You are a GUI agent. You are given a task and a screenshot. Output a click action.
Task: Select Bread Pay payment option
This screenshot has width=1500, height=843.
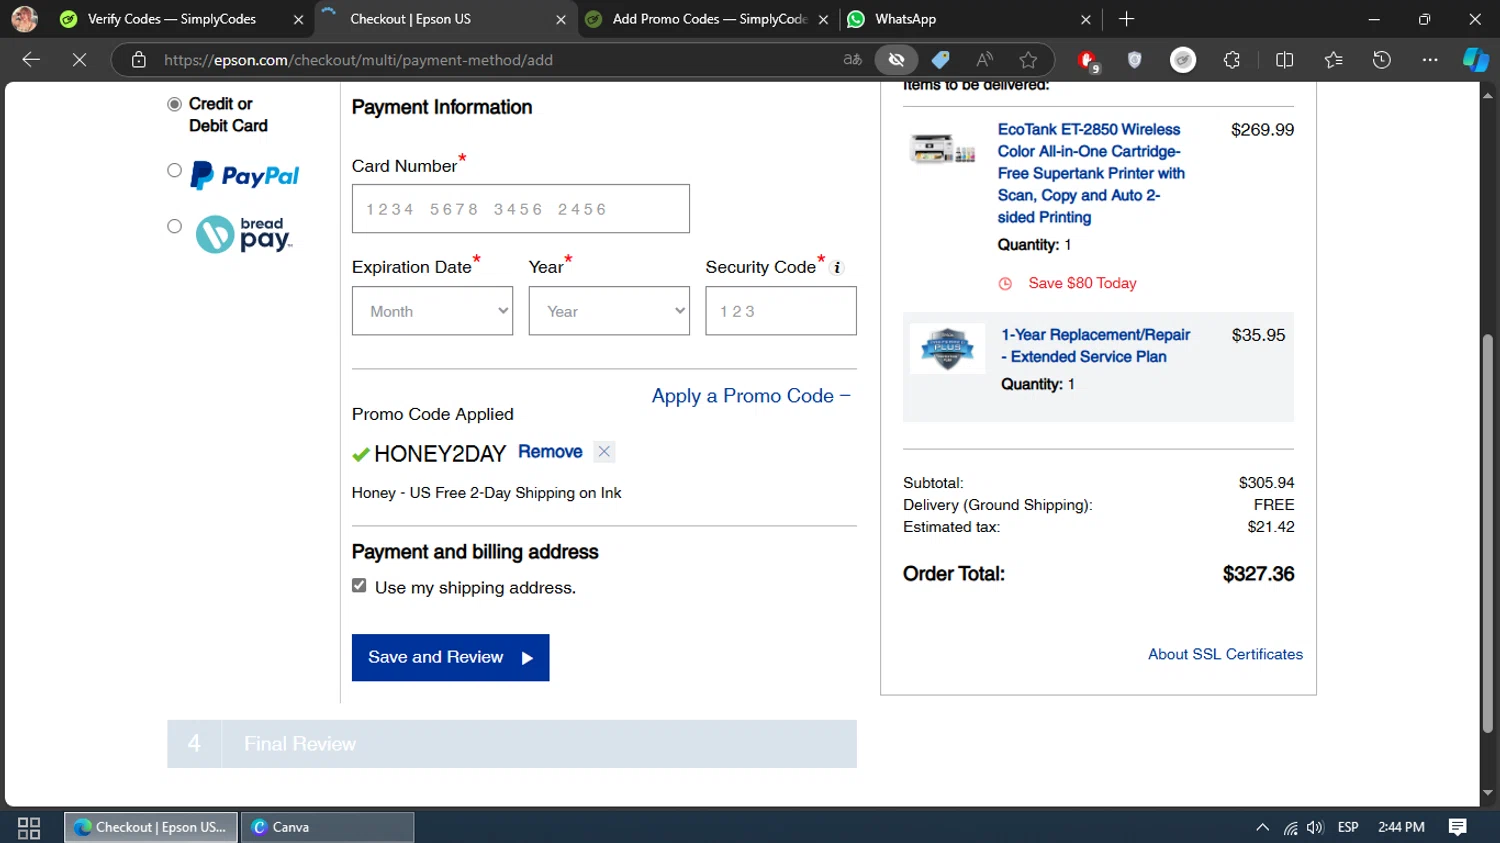(x=174, y=226)
